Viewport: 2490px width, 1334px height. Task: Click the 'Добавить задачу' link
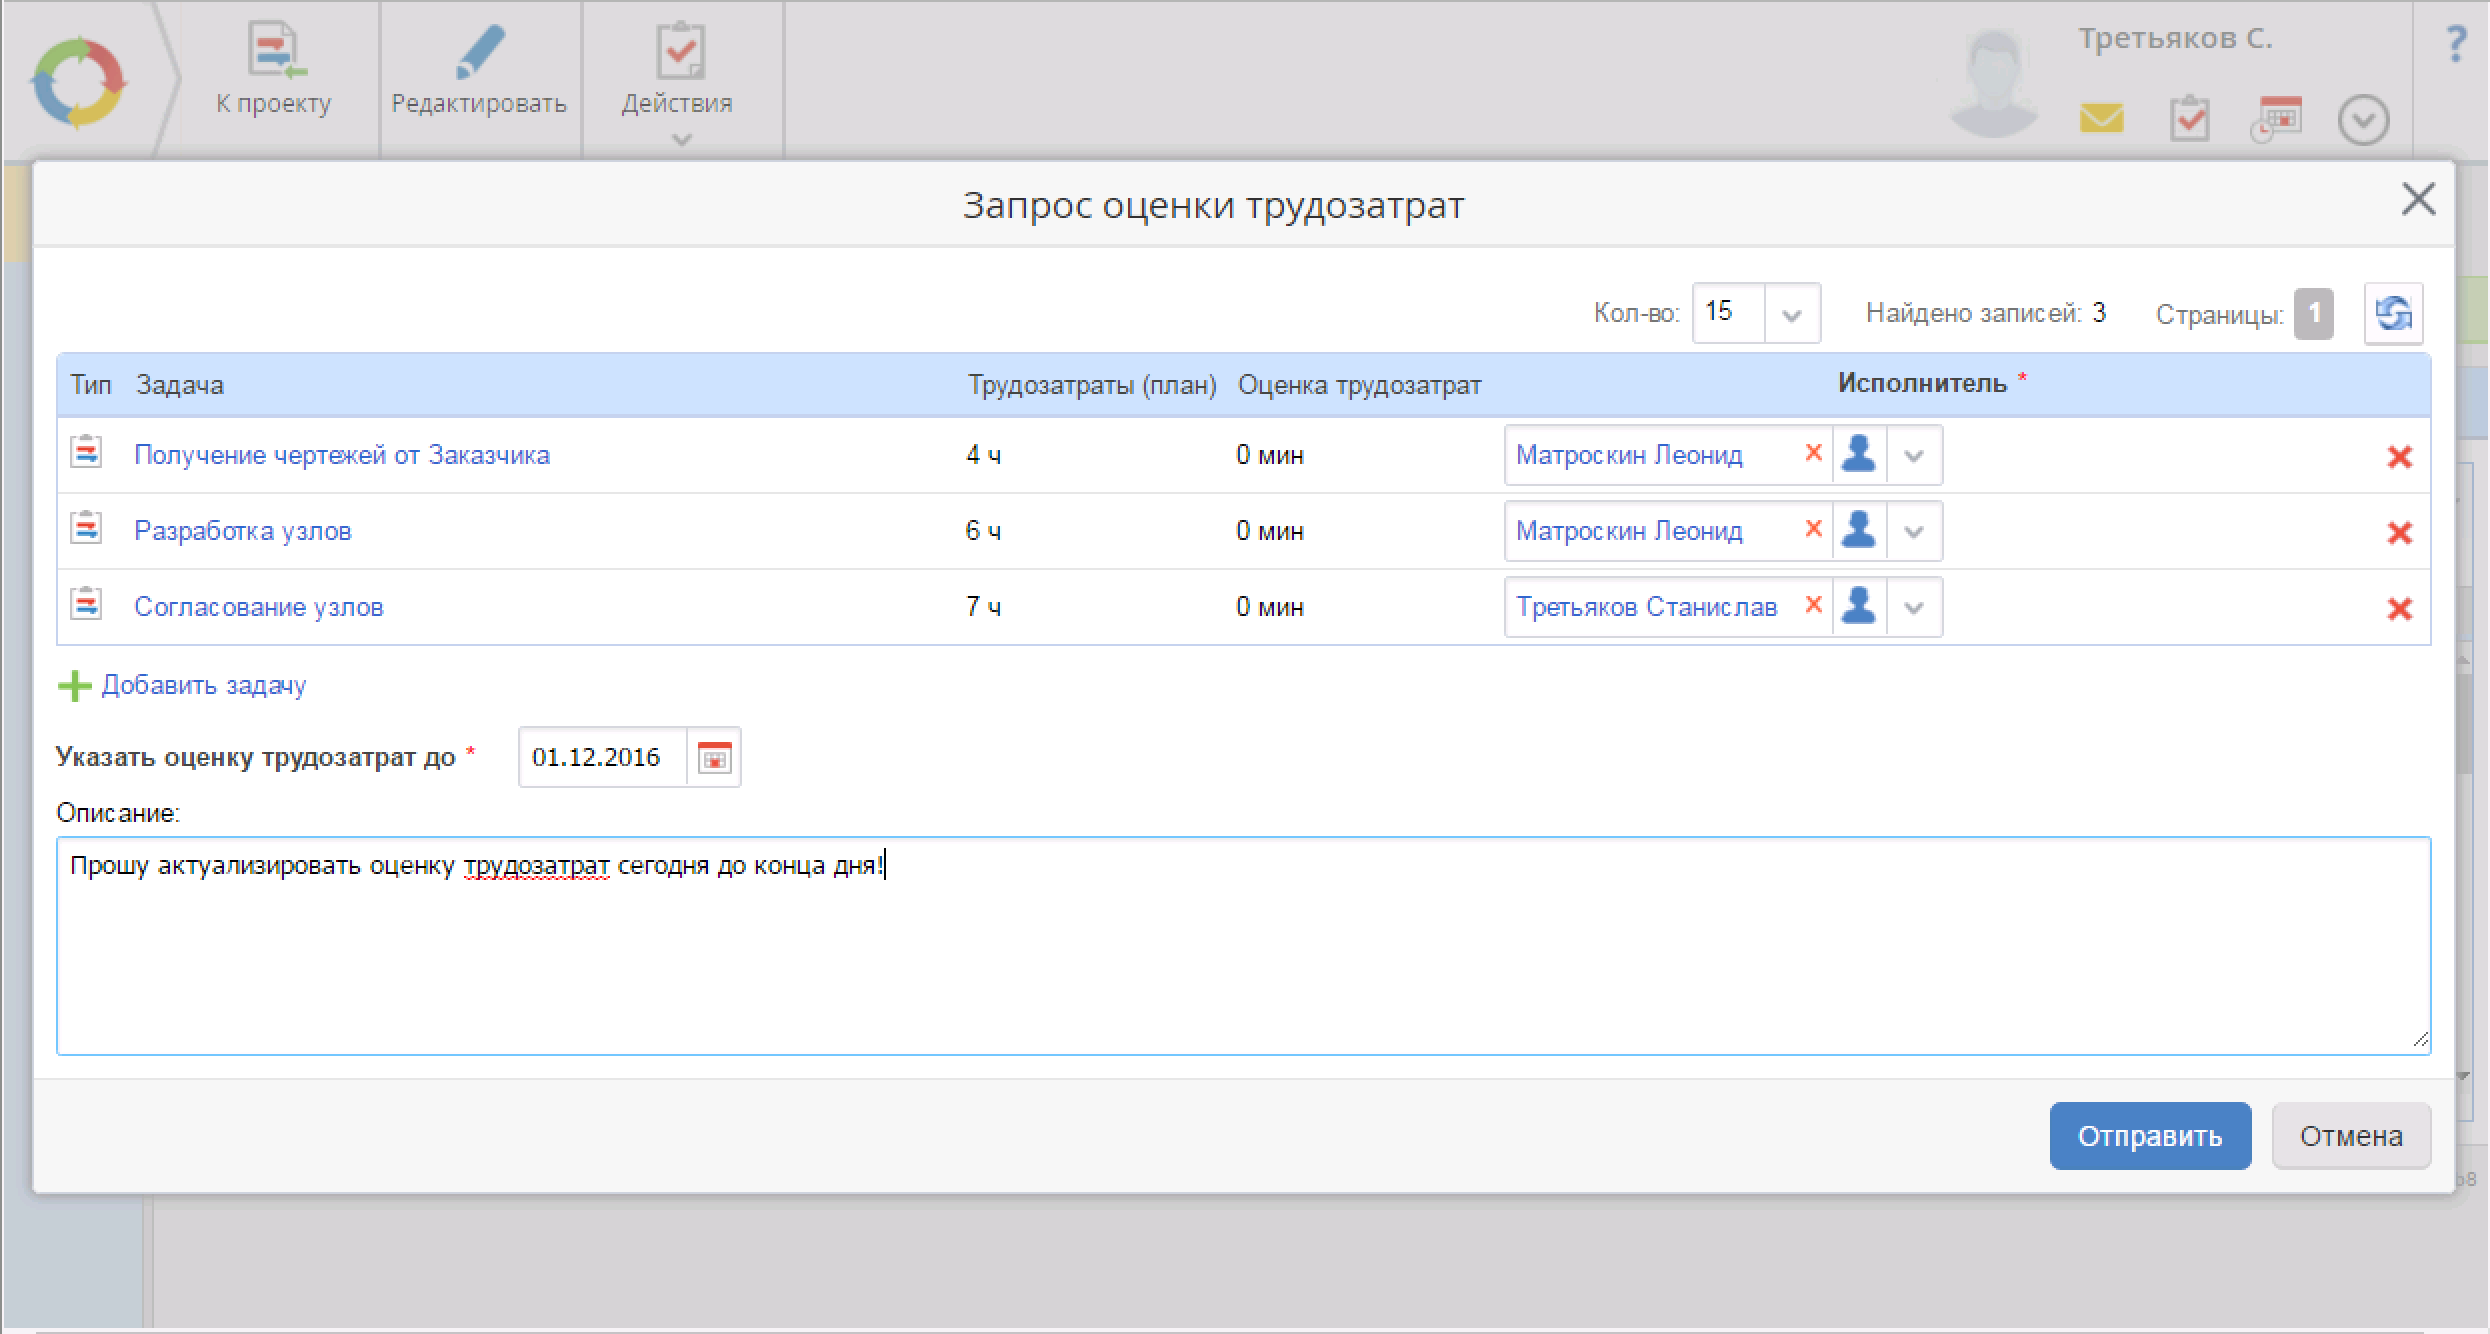[203, 686]
